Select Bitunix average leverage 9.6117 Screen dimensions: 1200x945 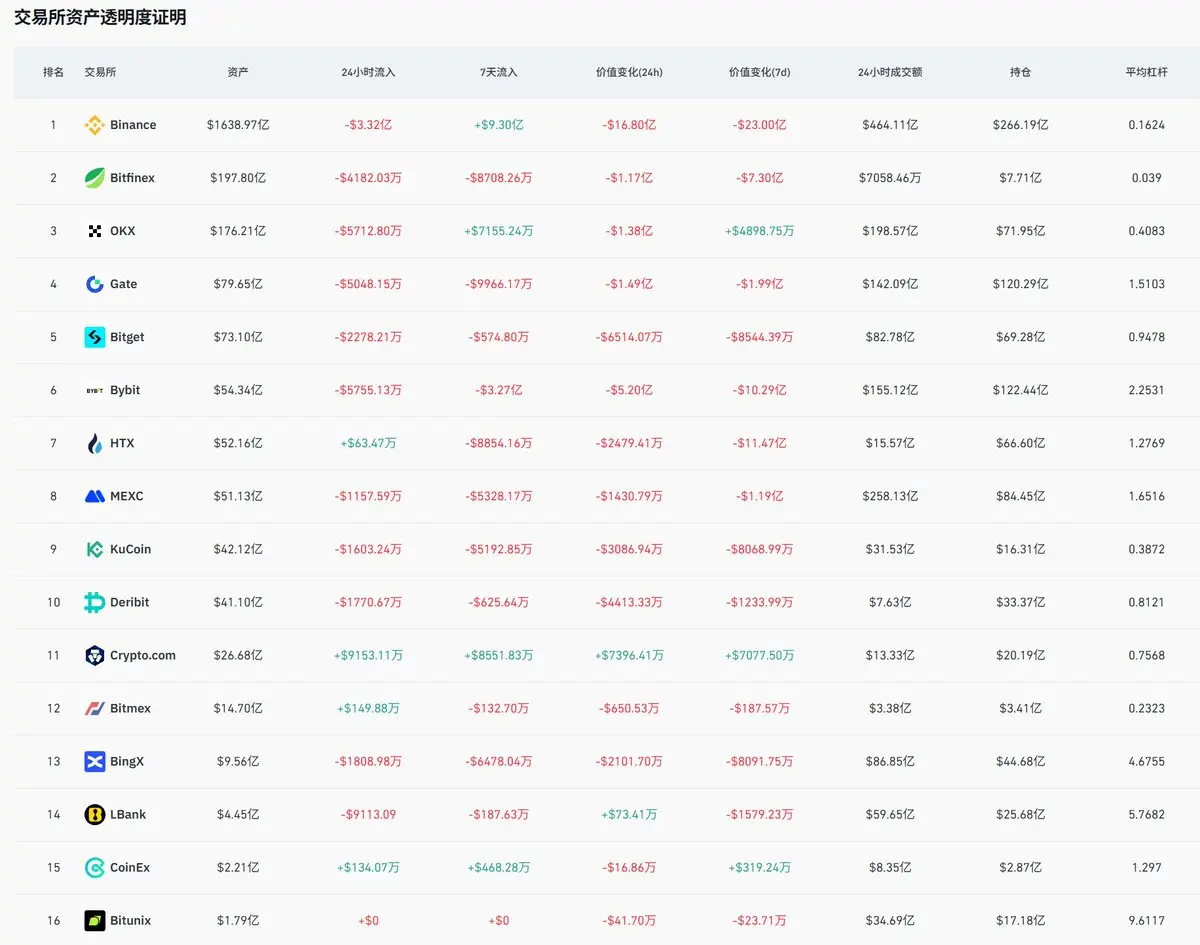[1146, 920]
